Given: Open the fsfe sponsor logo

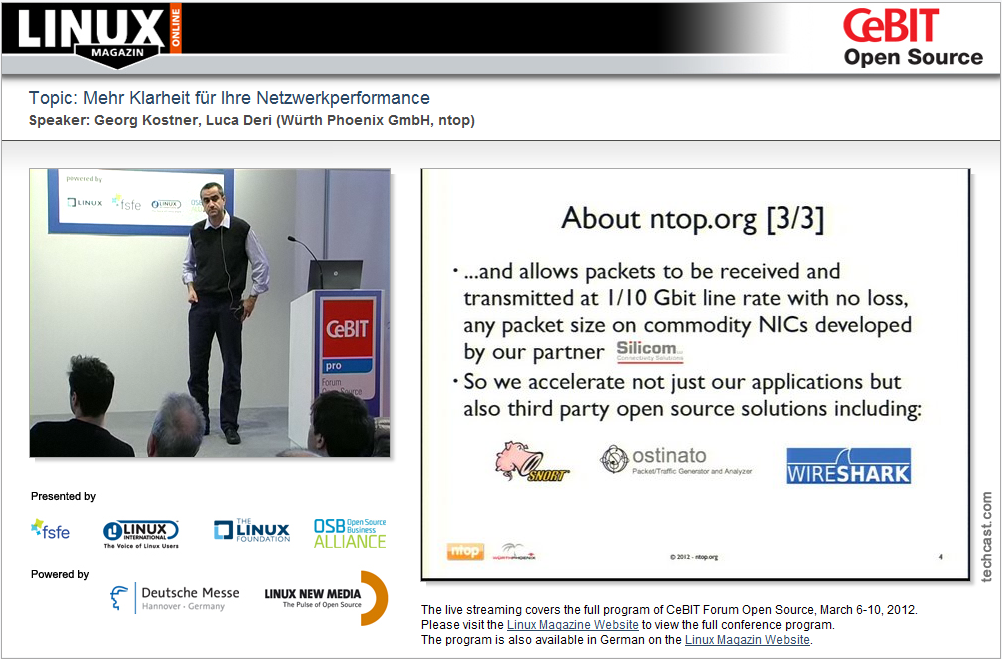Looking at the screenshot, I should pyautogui.click(x=50, y=529).
